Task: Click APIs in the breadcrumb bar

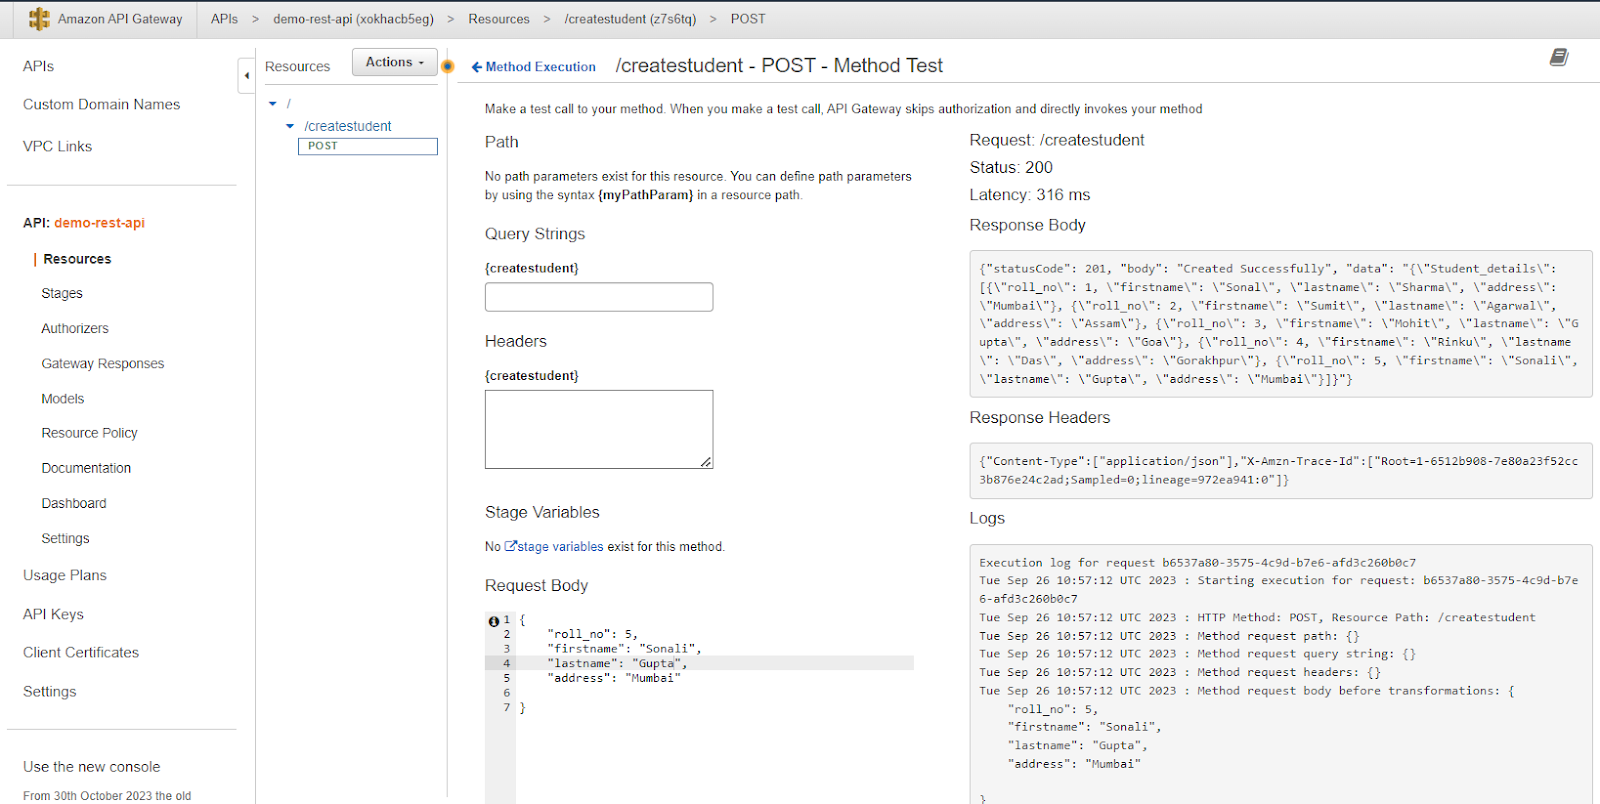Action: coord(224,19)
